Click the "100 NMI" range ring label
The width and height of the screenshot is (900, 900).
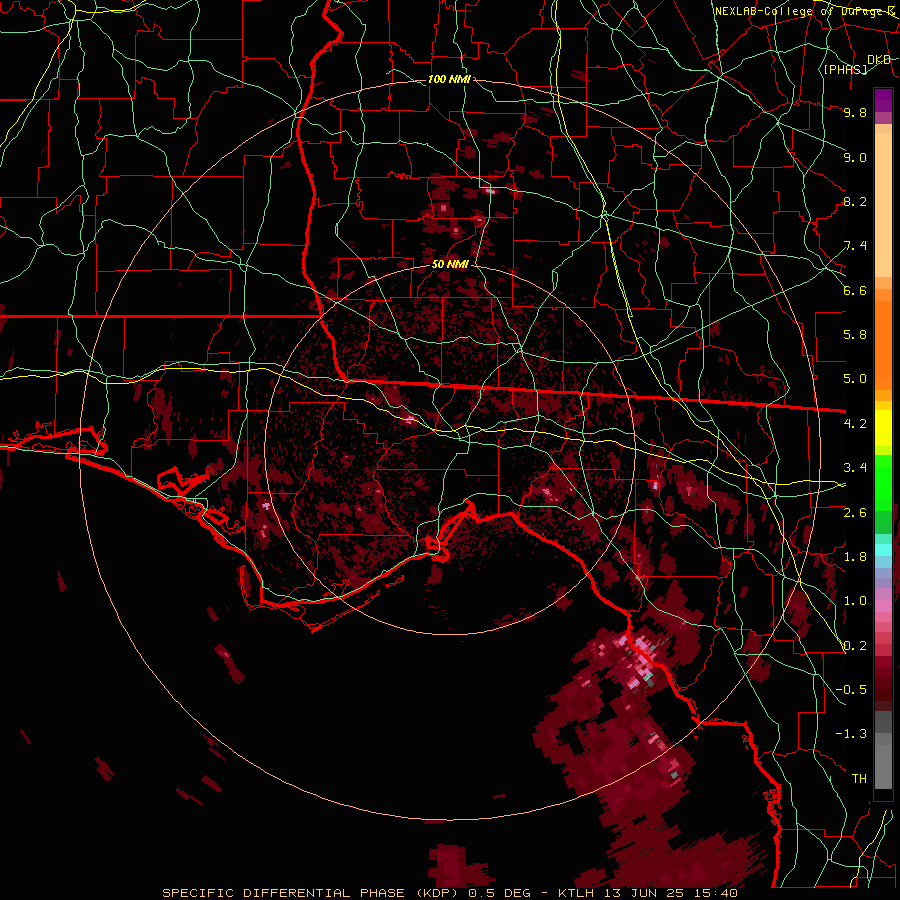(449, 79)
